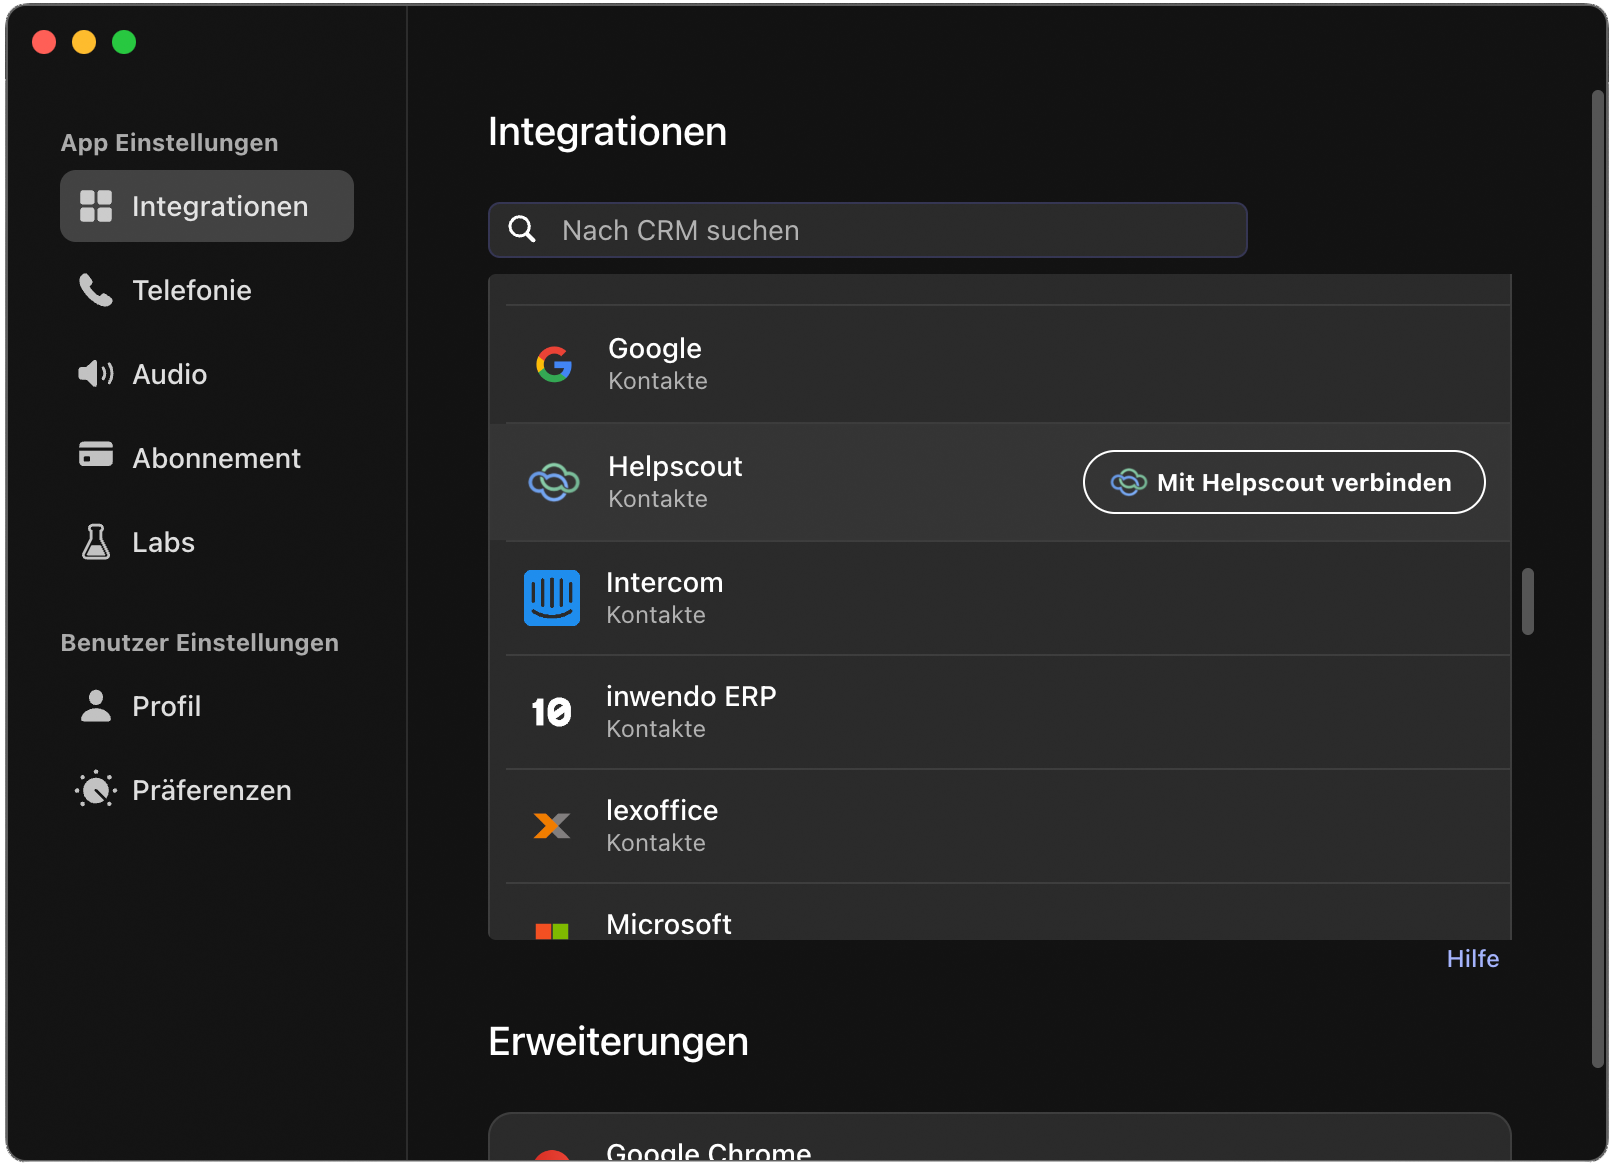Click the Profil person icon
The height and width of the screenshot is (1163, 1613).
96,706
